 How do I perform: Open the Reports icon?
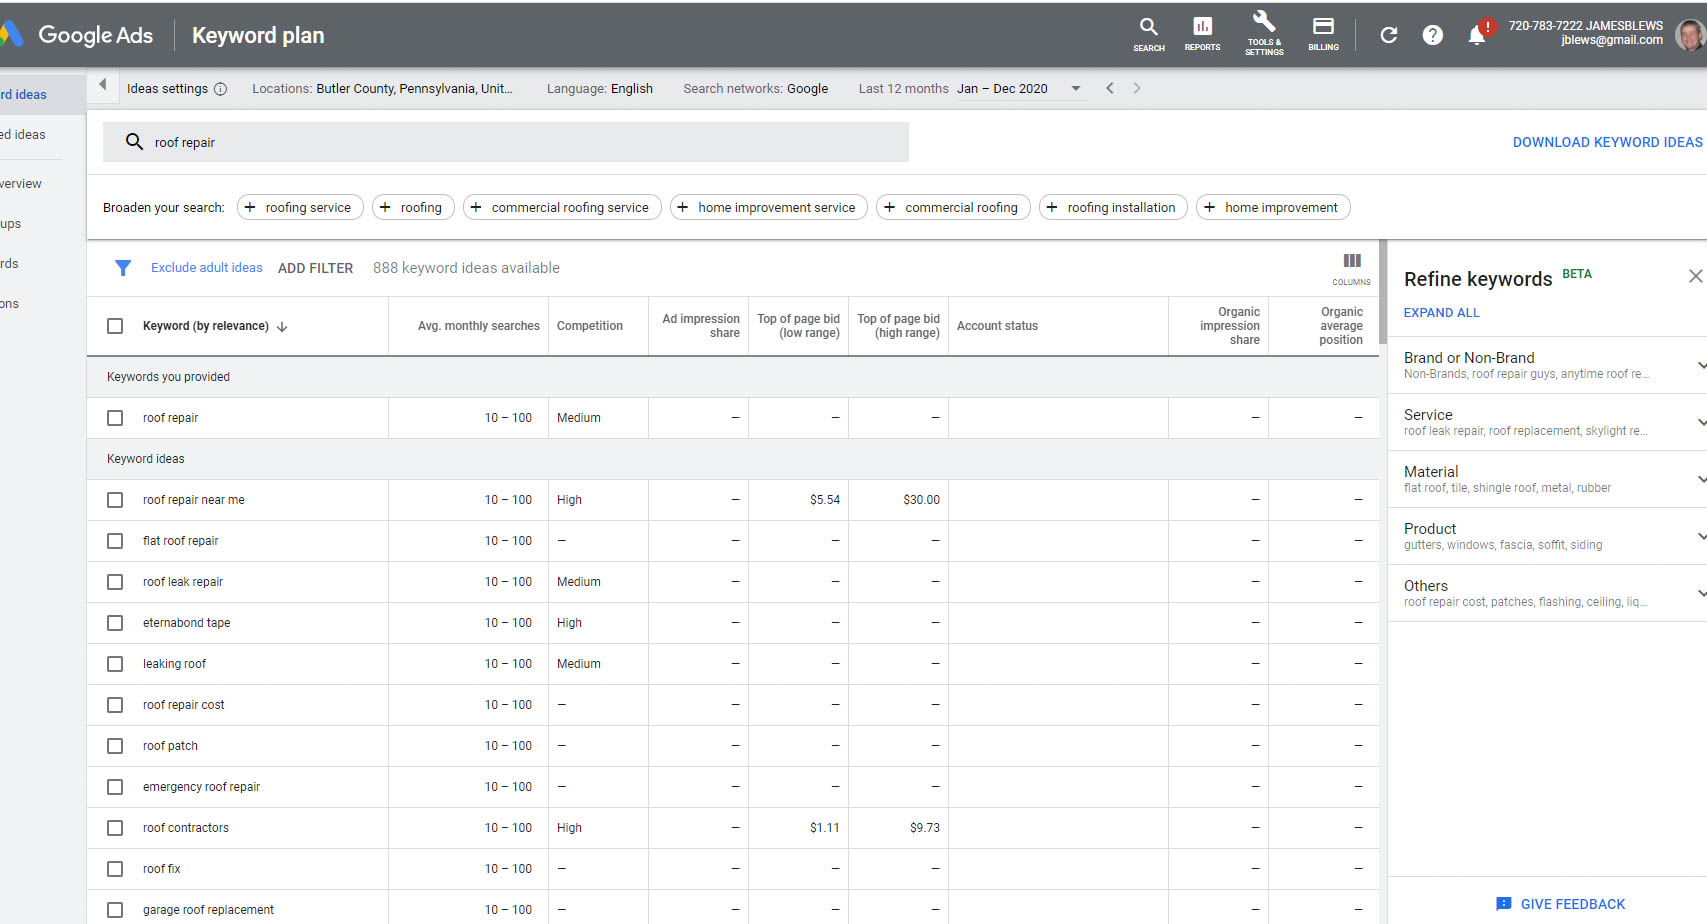click(x=1202, y=34)
